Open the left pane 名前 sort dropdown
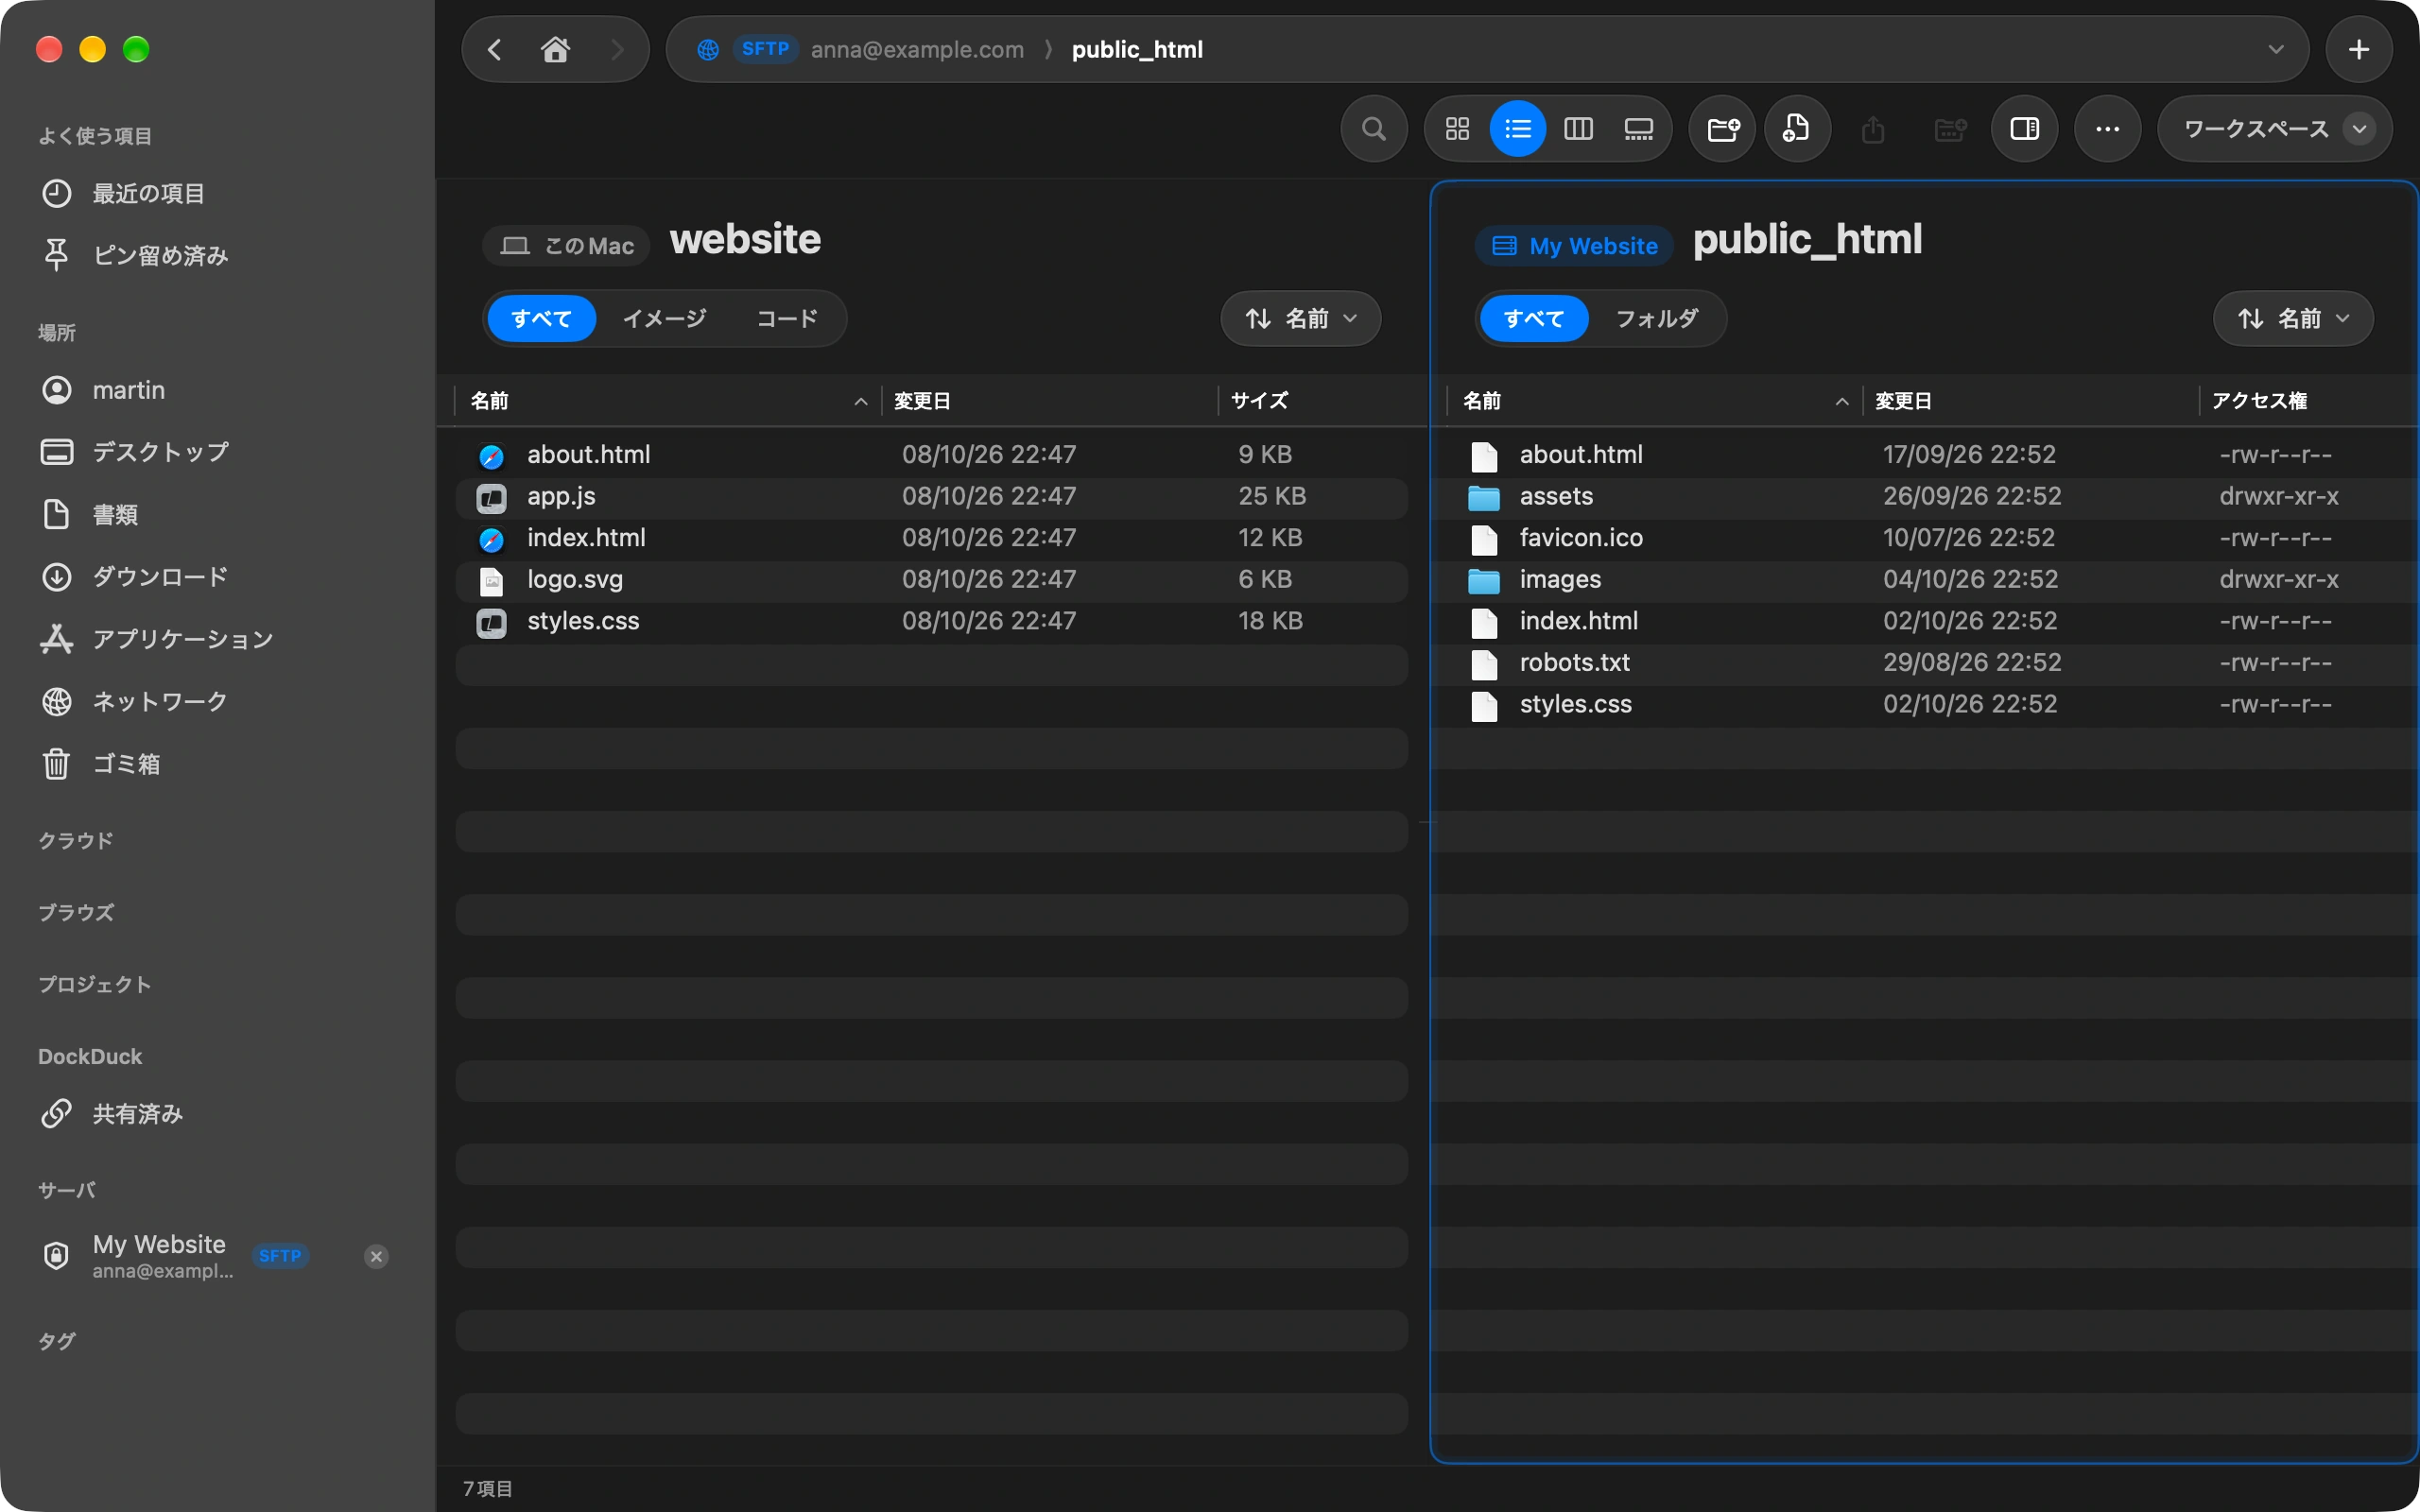Viewport: 2420px width, 1512px height. pyautogui.click(x=1300, y=318)
